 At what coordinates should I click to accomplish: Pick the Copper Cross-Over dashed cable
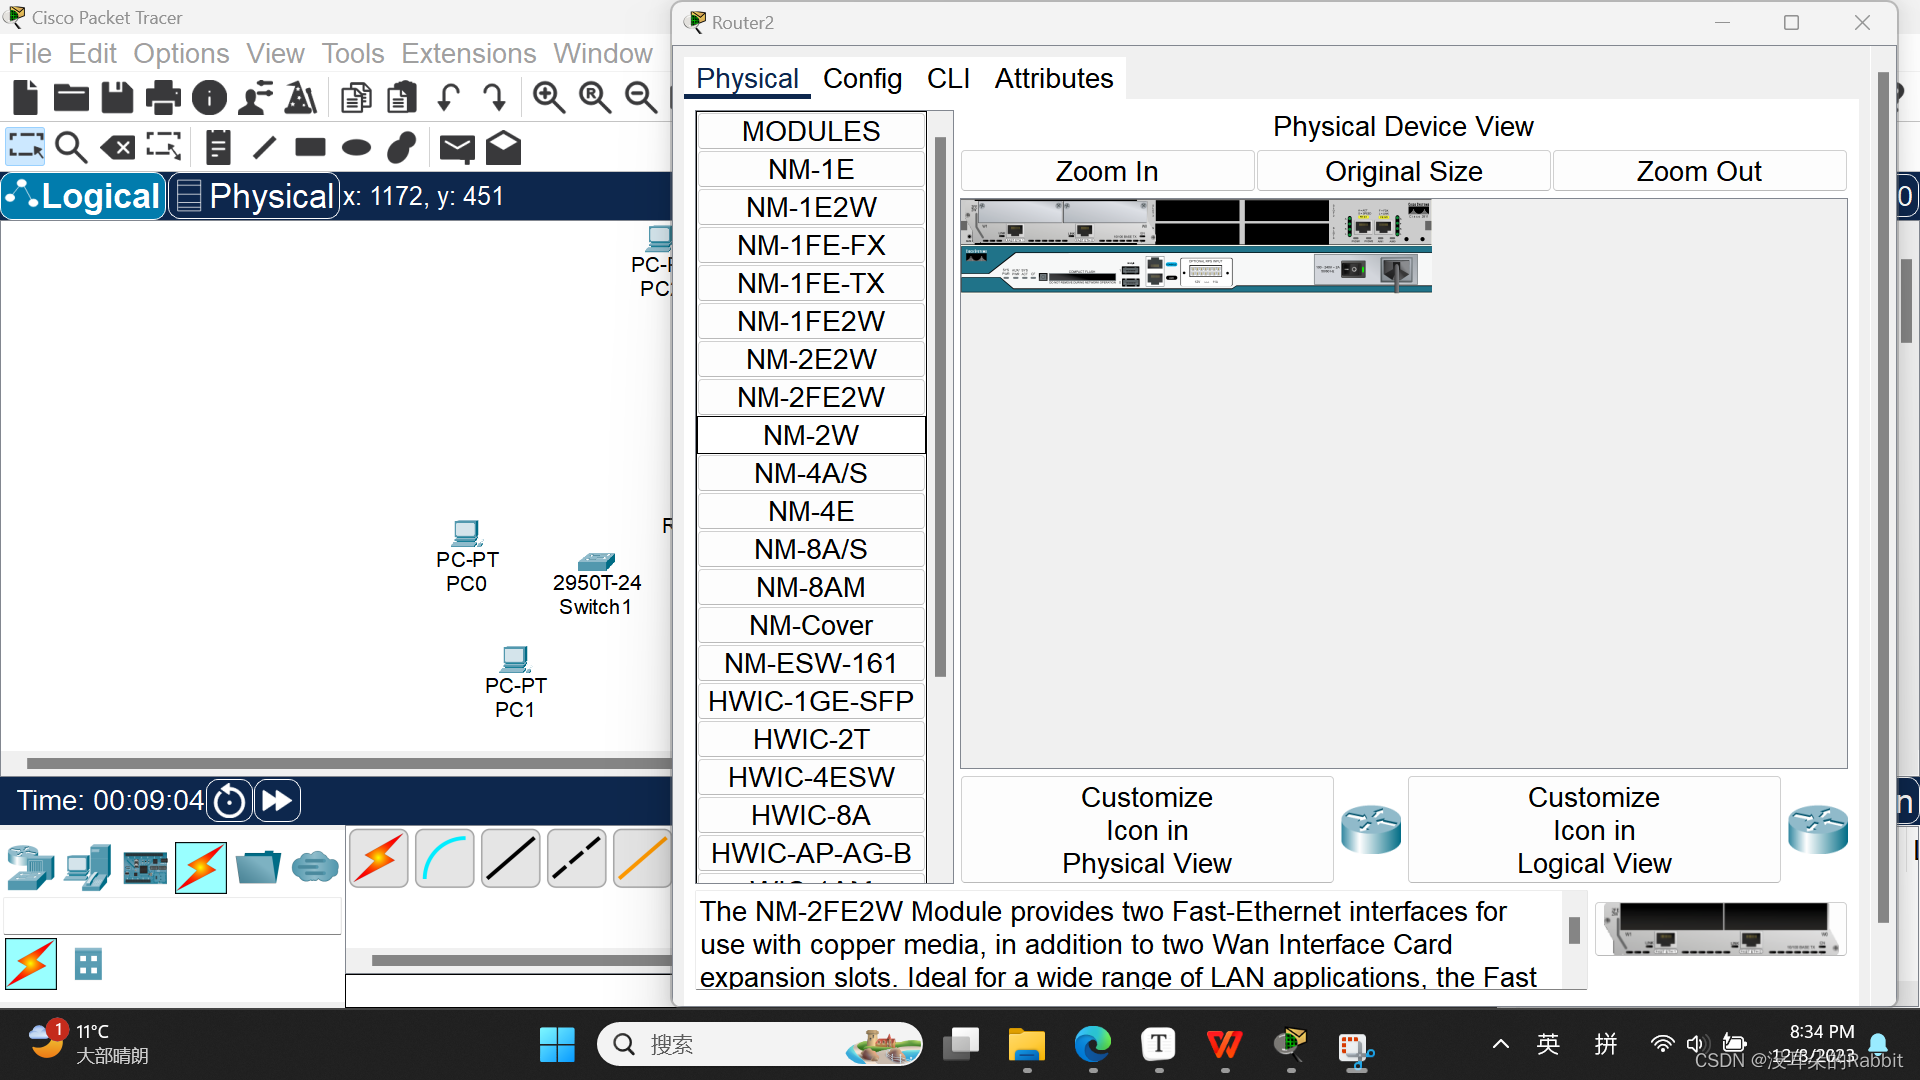[577, 858]
